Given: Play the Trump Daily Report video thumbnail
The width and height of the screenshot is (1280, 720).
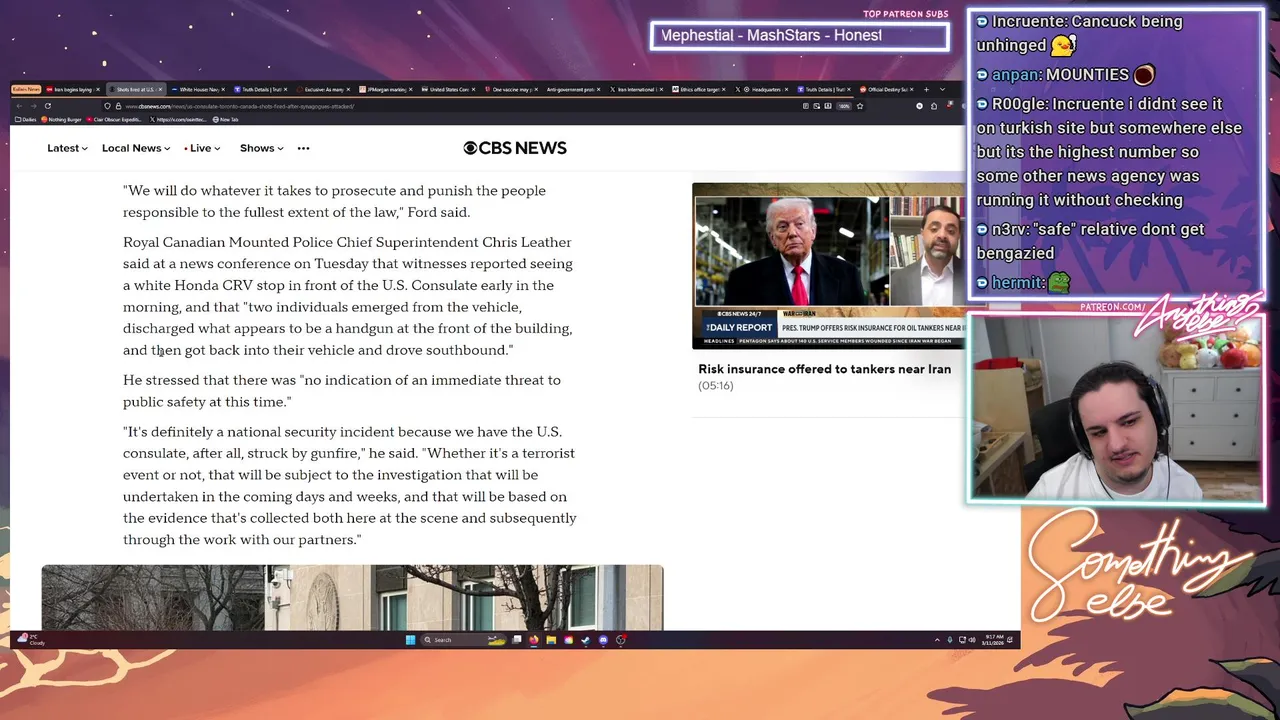Looking at the screenshot, I should [x=829, y=265].
